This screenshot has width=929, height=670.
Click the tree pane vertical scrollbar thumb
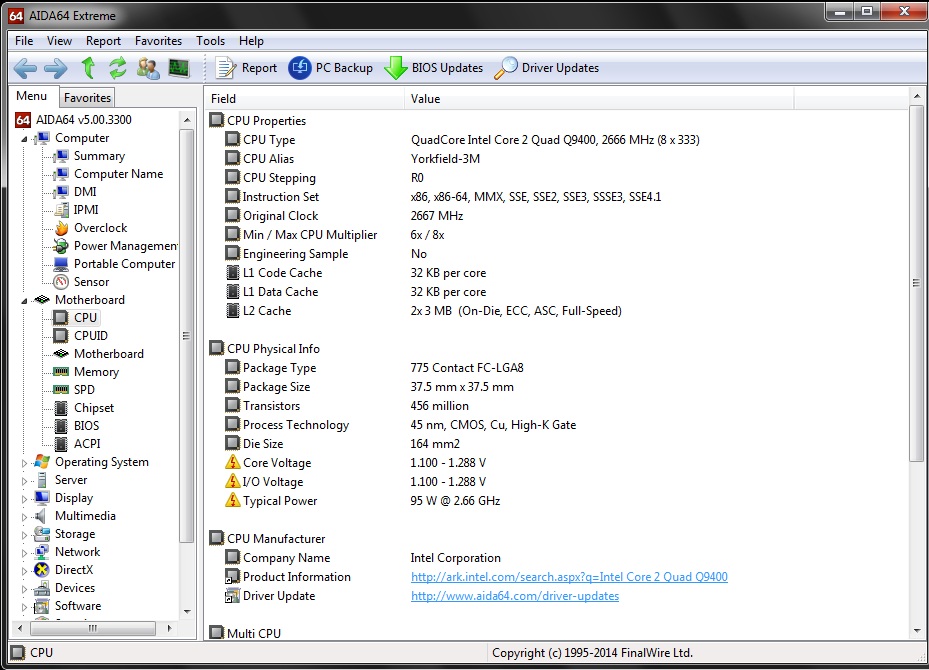[187, 336]
